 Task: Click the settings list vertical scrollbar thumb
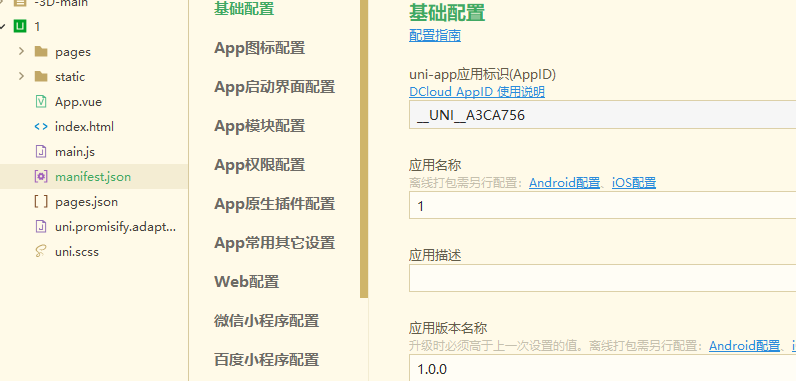pyautogui.click(x=364, y=149)
